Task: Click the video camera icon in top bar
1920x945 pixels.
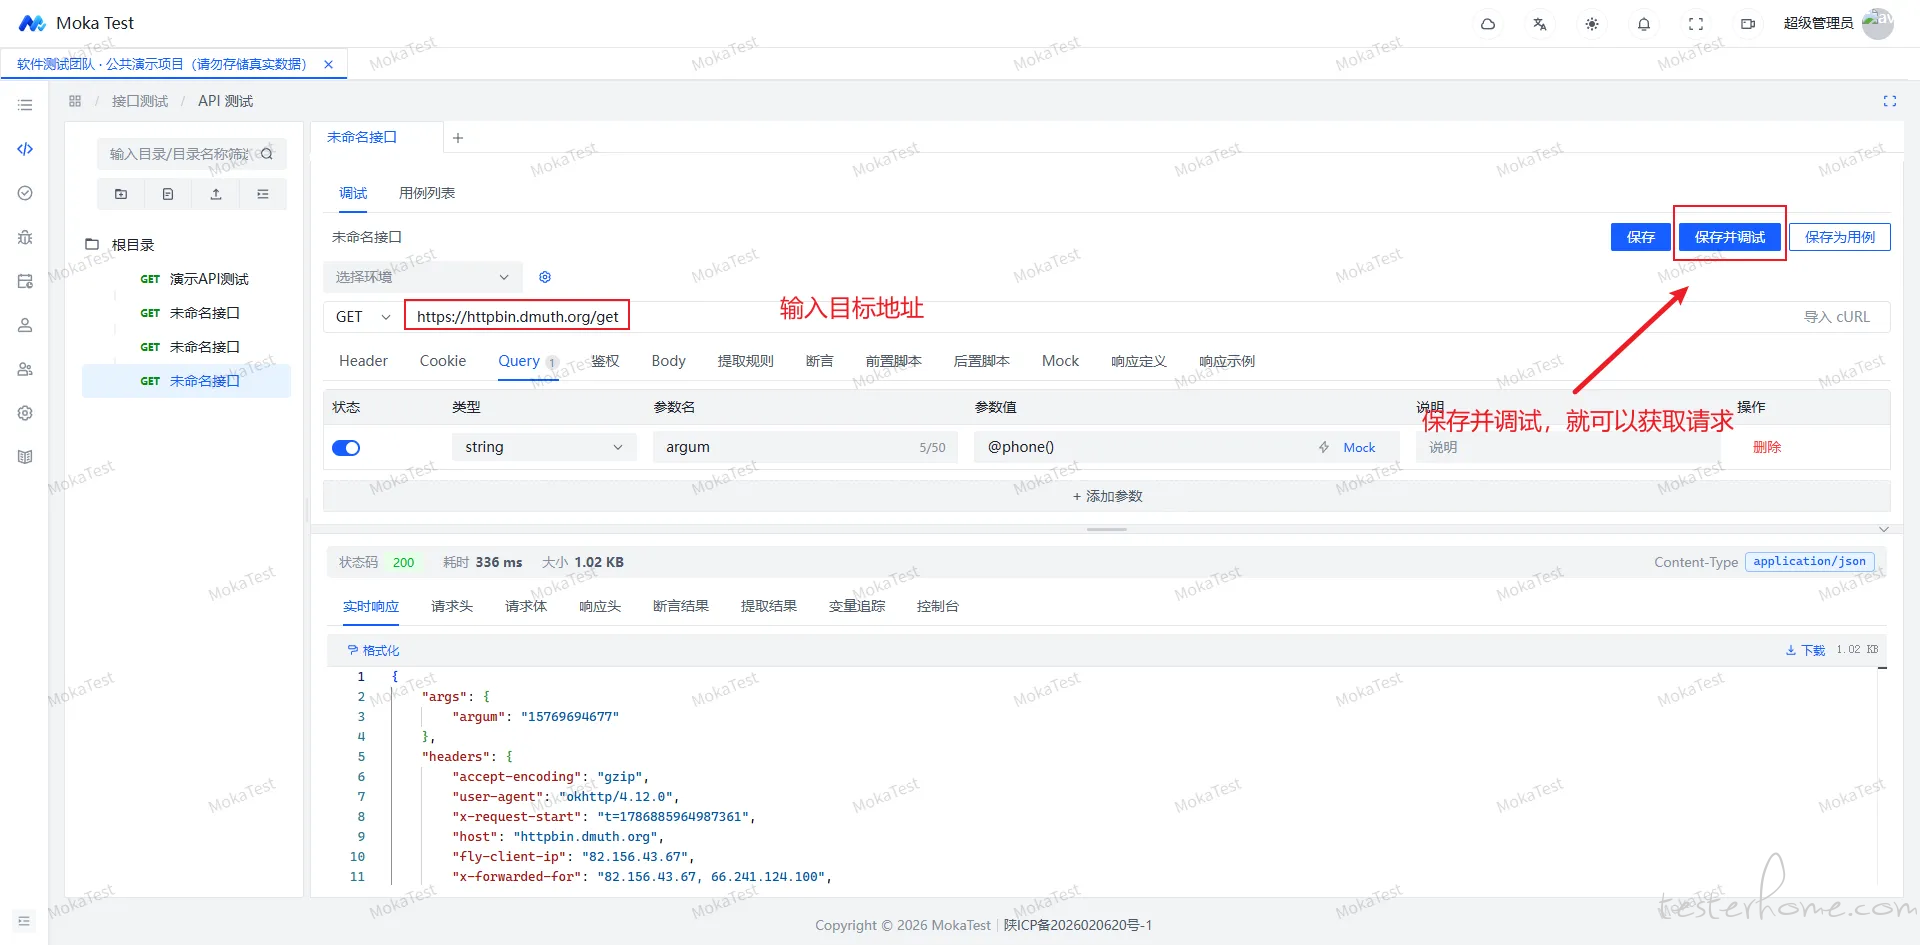Action: [x=1748, y=24]
